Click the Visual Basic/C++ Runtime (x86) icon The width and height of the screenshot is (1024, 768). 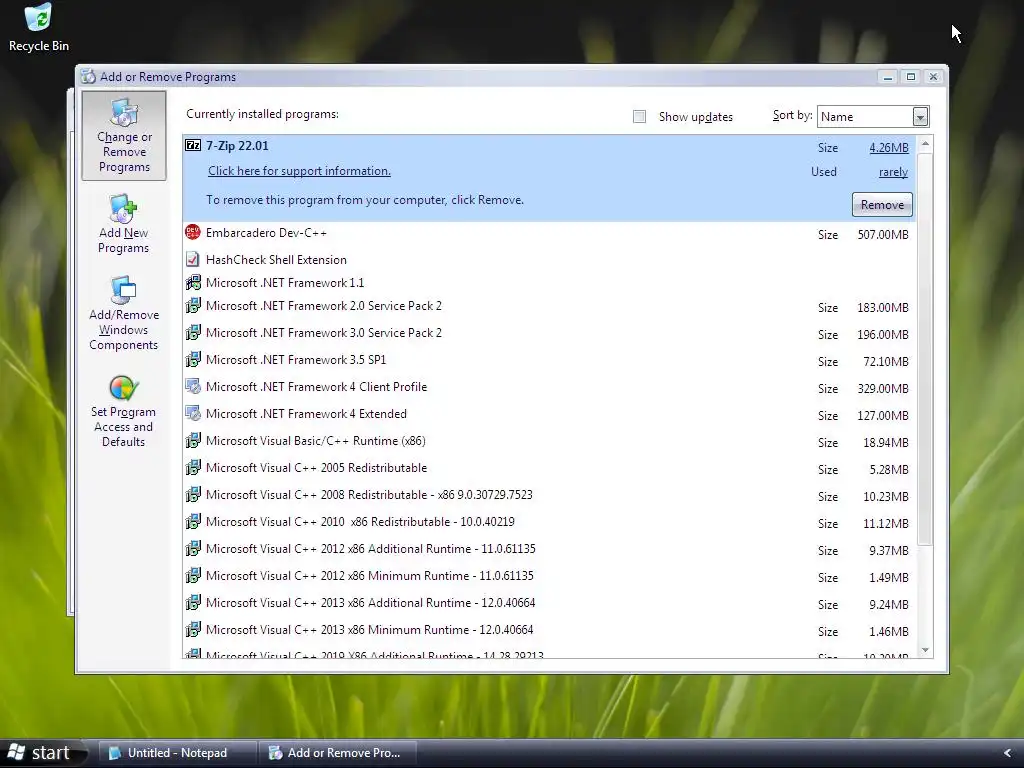pyautogui.click(x=193, y=440)
